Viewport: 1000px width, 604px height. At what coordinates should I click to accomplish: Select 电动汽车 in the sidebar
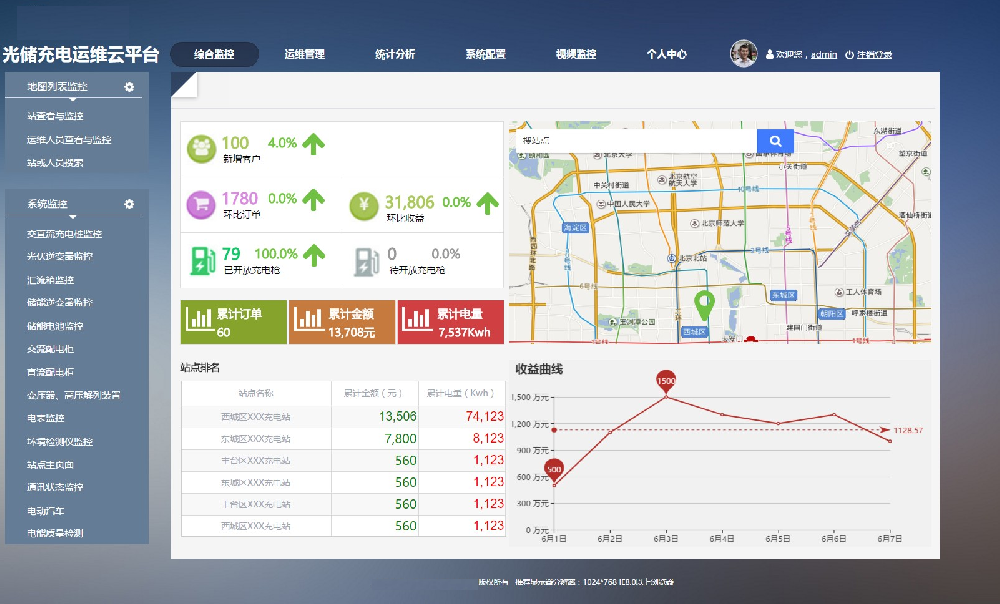coord(46,511)
